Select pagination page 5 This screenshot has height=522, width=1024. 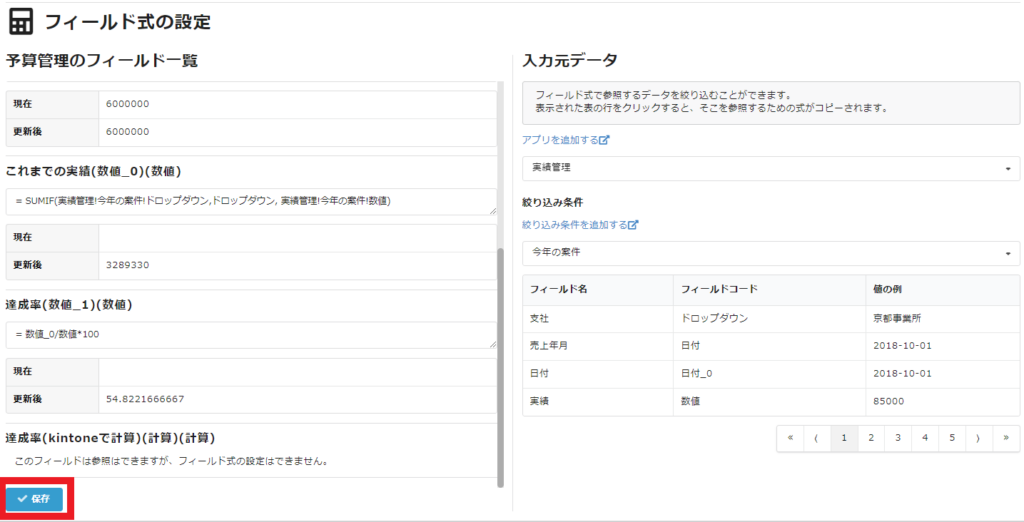(x=952, y=438)
